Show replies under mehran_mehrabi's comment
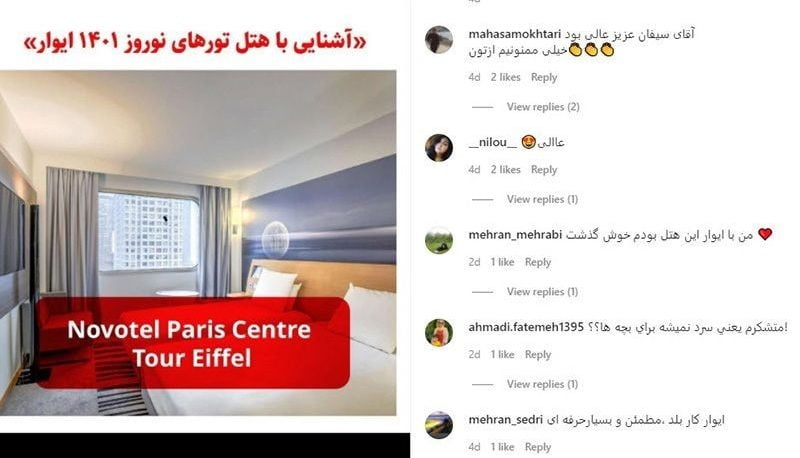 (x=542, y=291)
